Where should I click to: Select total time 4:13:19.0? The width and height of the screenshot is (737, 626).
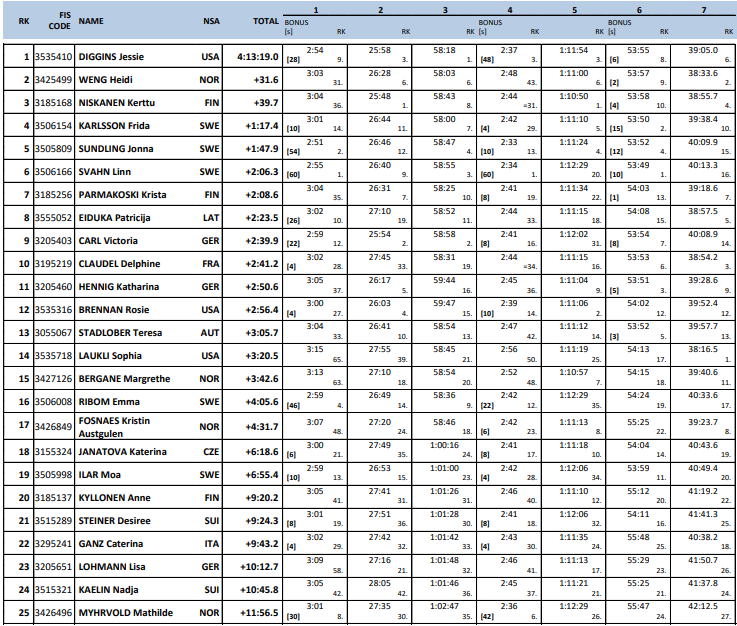(258, 57)
